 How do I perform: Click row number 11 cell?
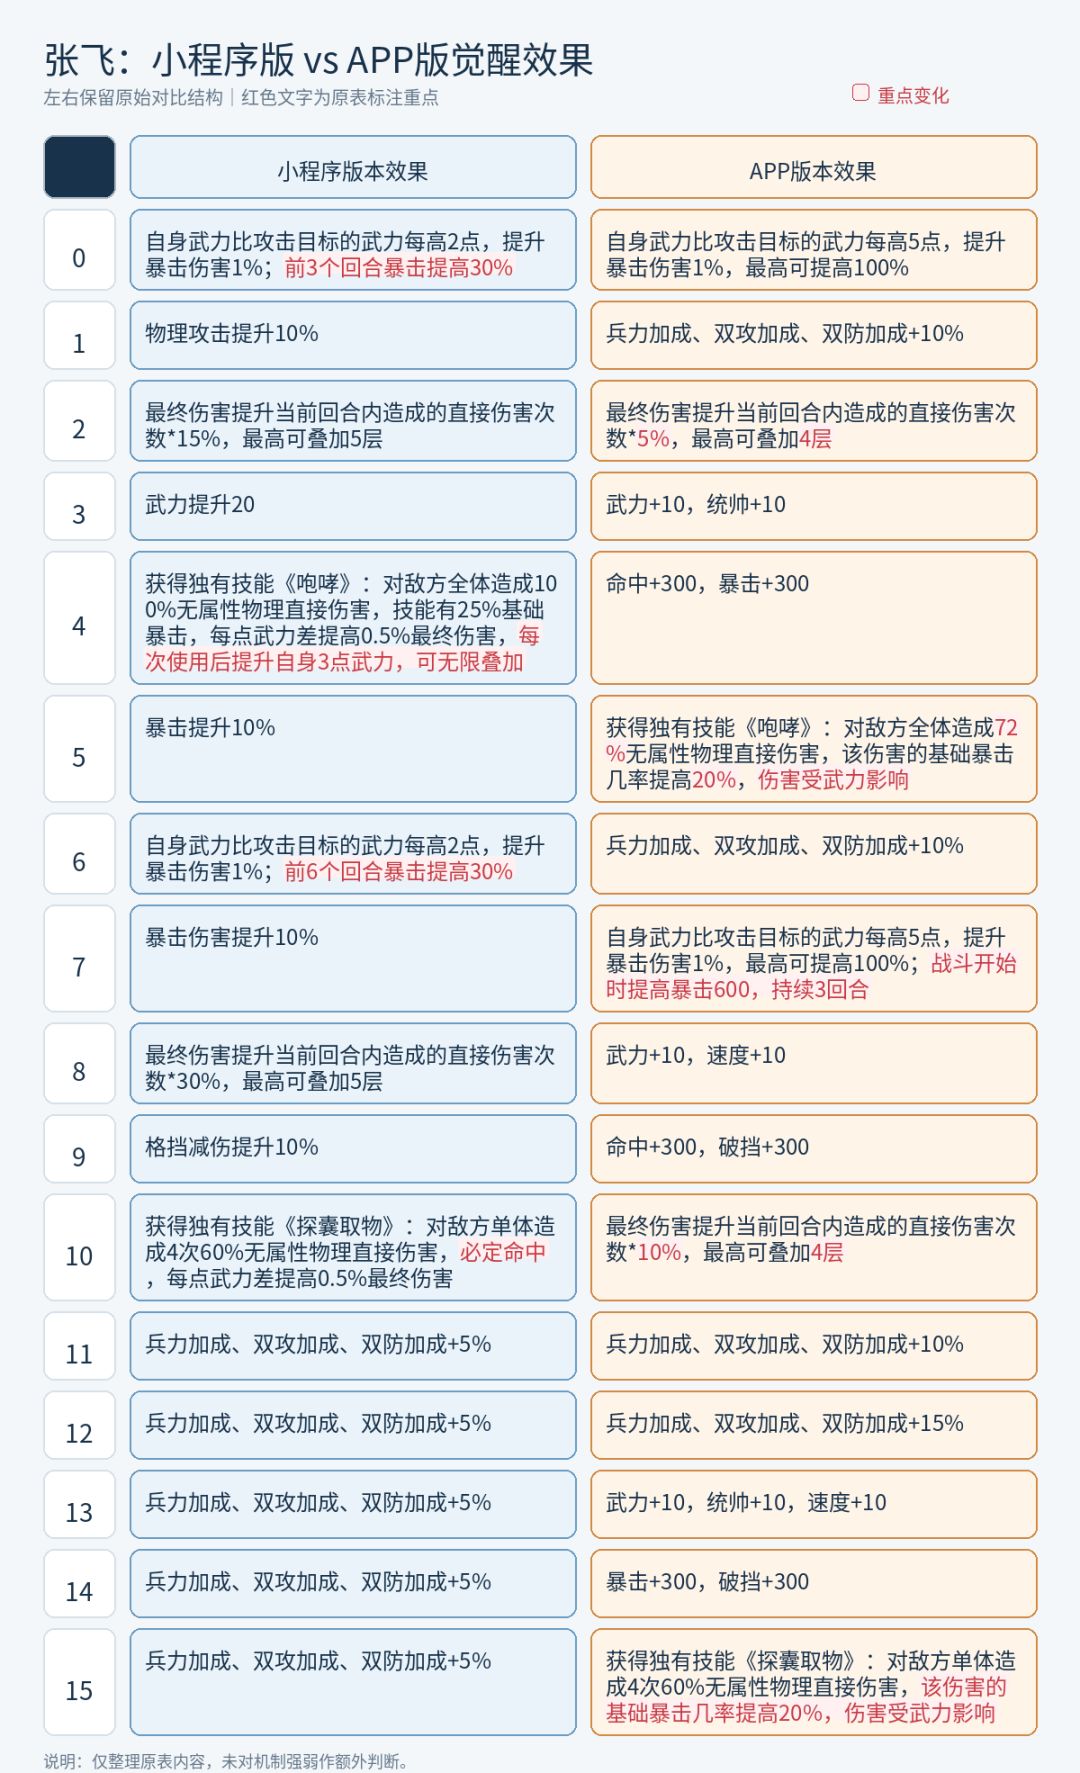(79, 1346)
